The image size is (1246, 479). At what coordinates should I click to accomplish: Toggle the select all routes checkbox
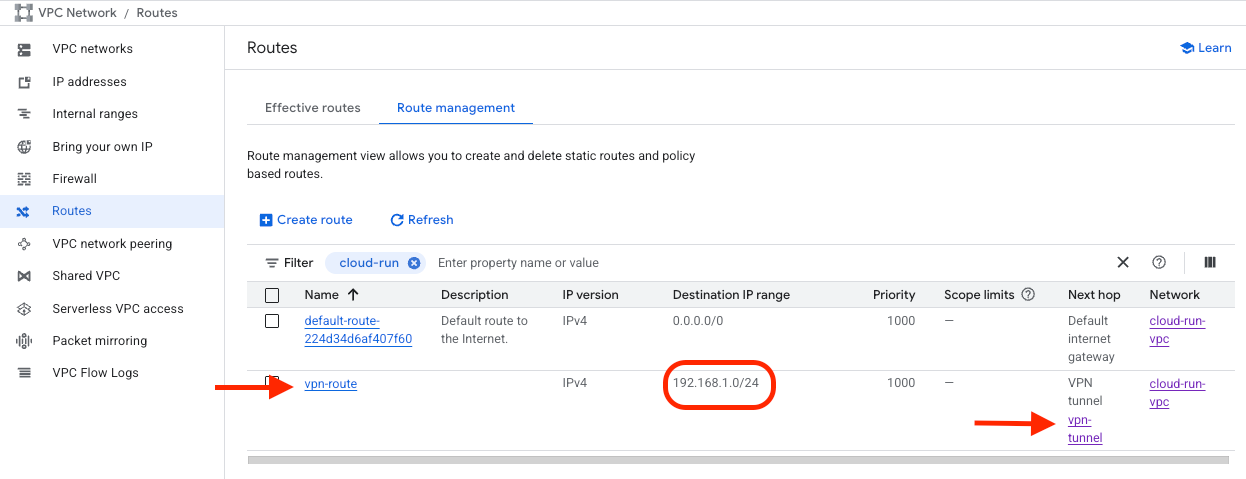[x=272, y=295]
